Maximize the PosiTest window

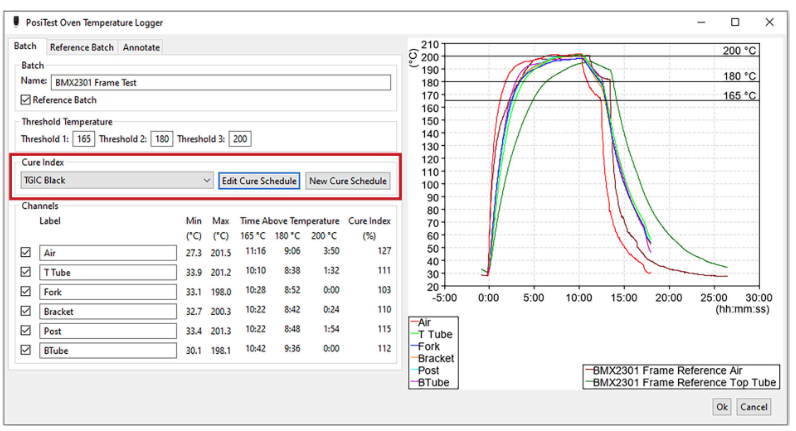click(x=735, y=22)
